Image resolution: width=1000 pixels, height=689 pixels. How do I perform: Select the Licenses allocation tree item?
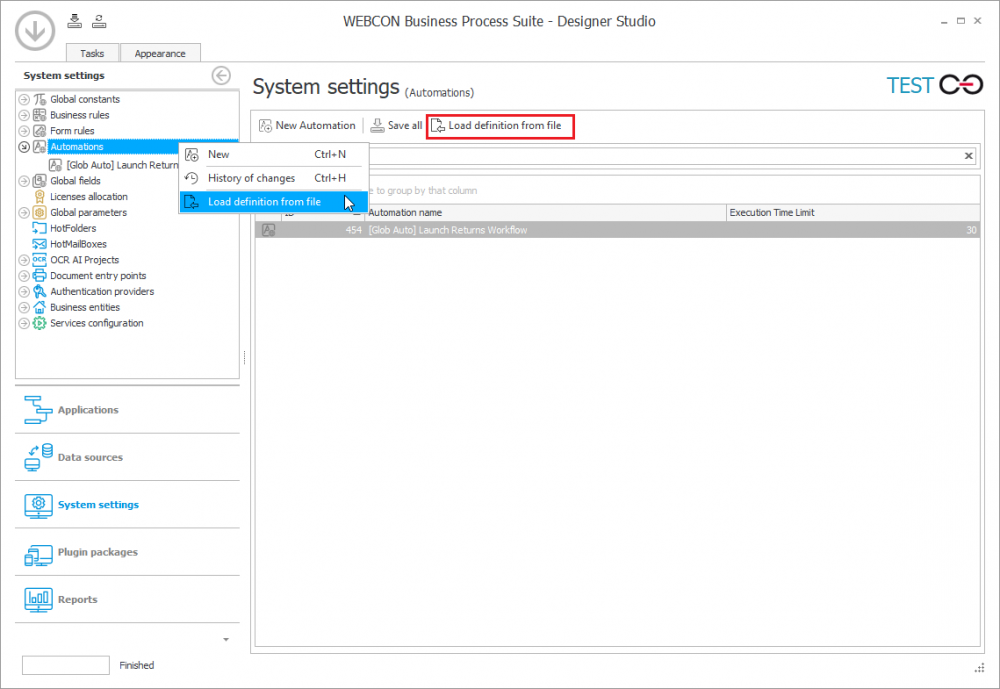[x=89, y=196]
